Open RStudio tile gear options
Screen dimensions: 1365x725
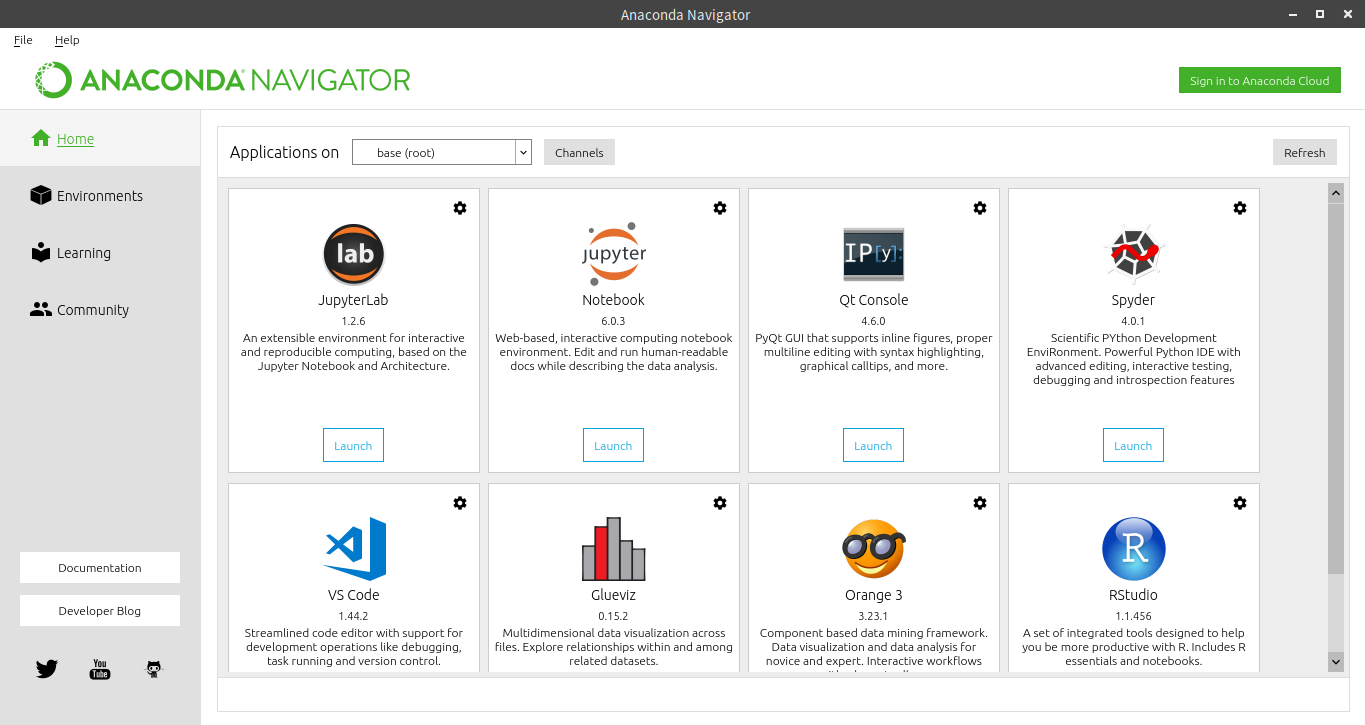1240,503
